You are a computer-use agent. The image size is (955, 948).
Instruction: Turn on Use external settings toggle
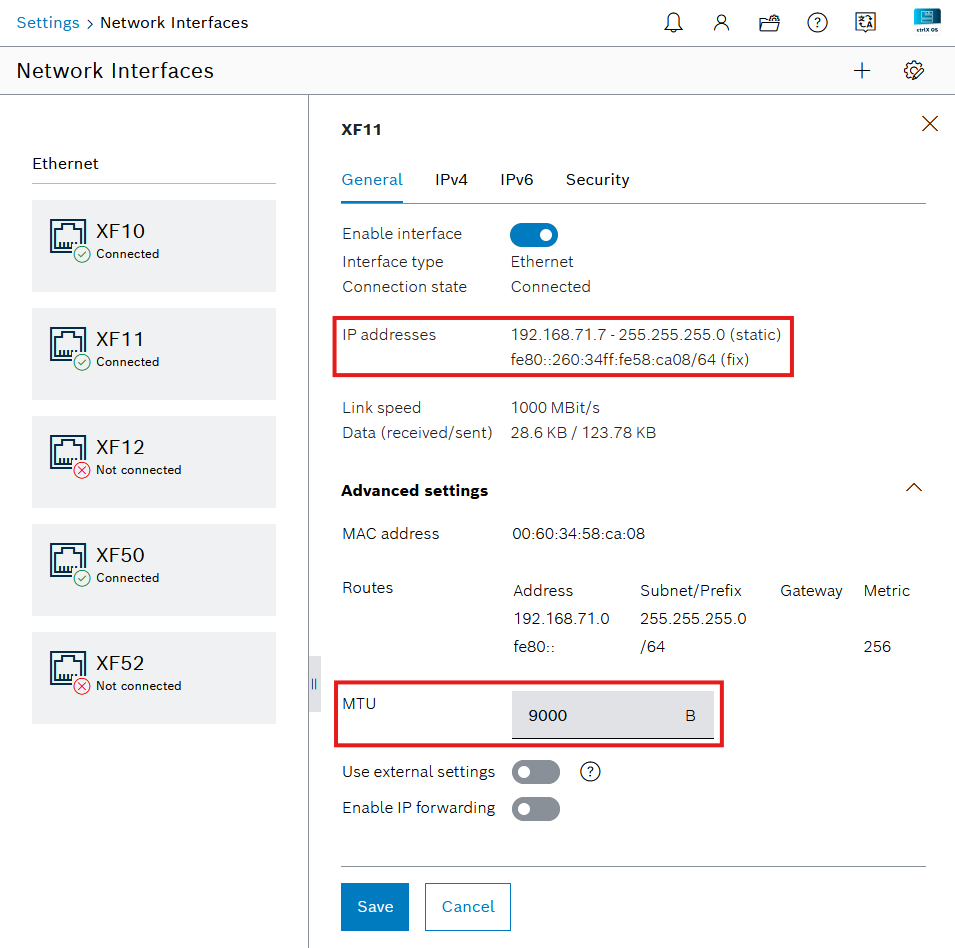click(x=535, y=771)
